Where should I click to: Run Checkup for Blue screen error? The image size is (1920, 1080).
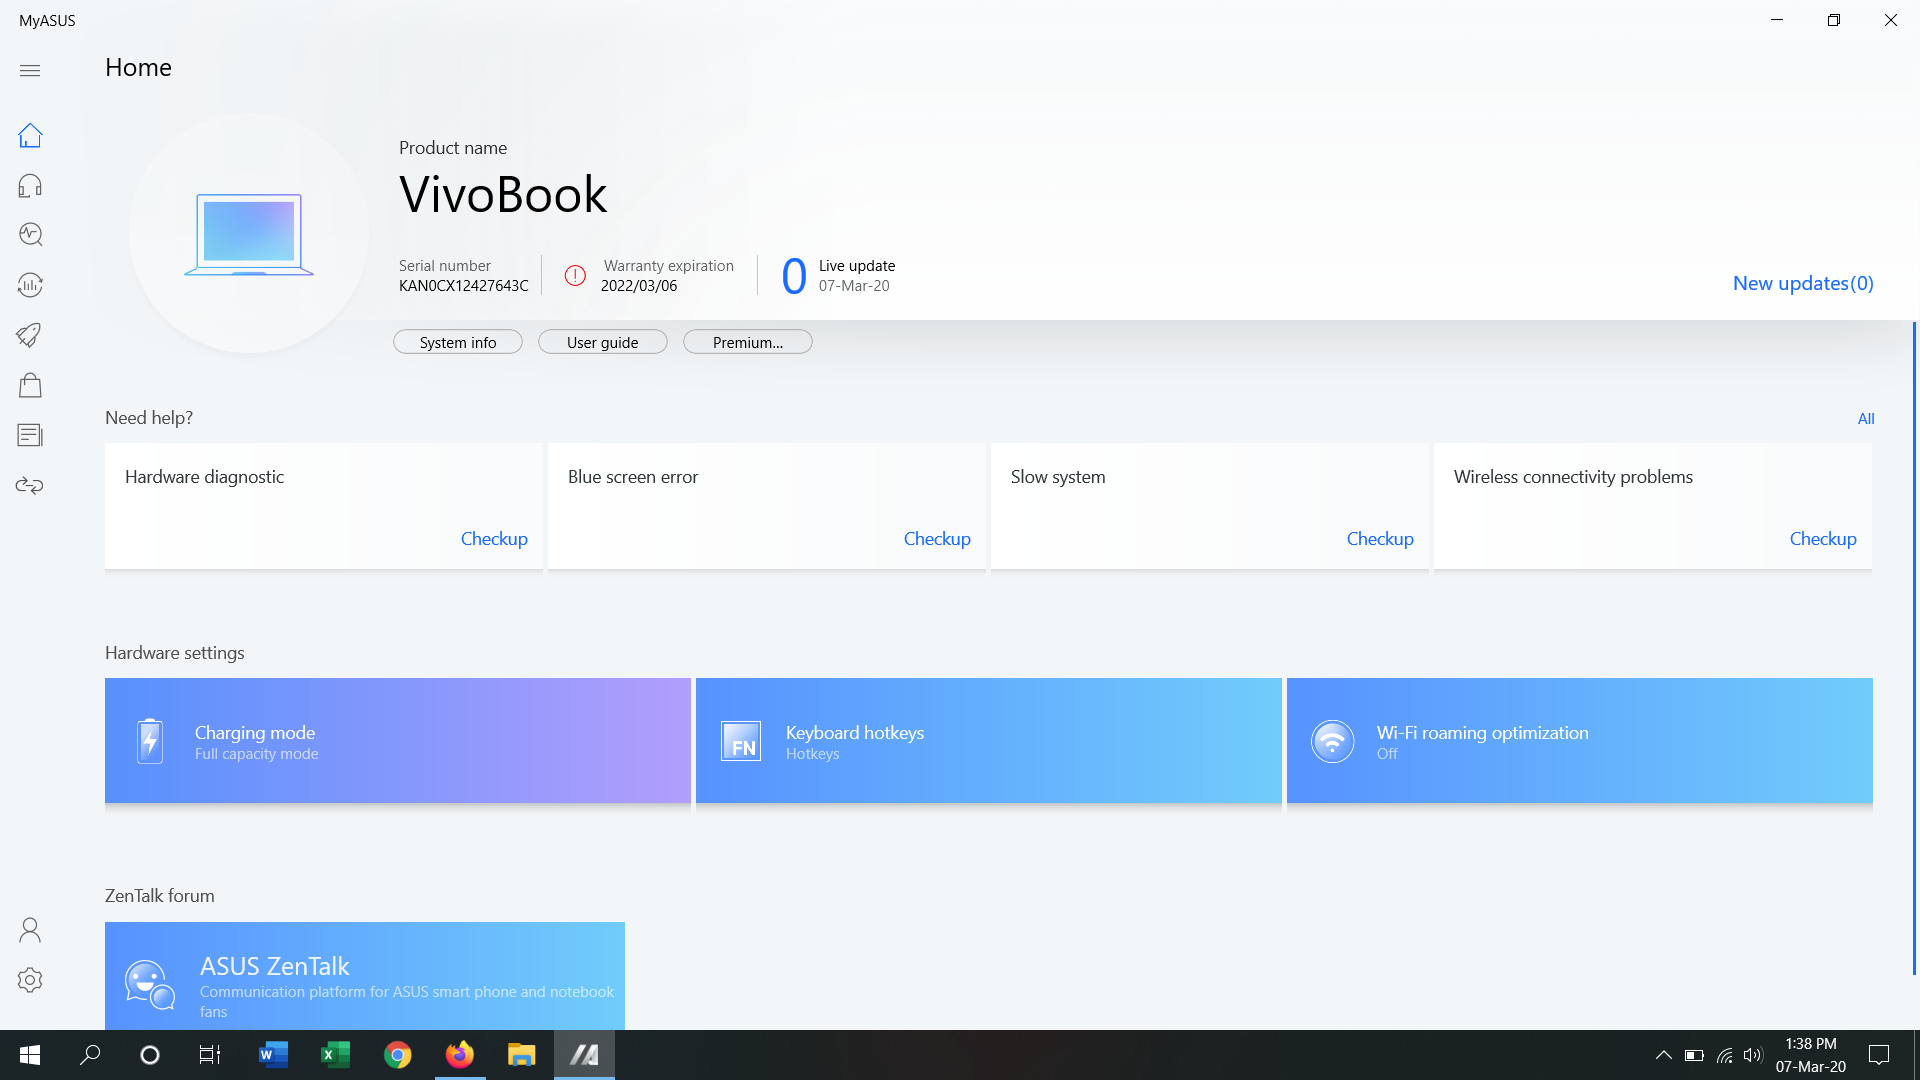coord(937,539)
